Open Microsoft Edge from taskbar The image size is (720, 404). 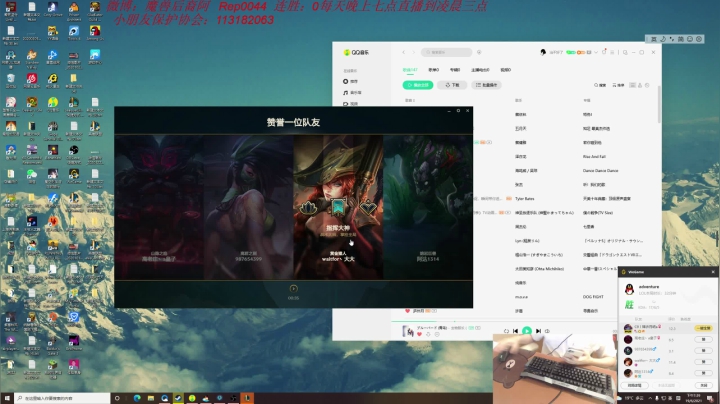click(137, 398)
